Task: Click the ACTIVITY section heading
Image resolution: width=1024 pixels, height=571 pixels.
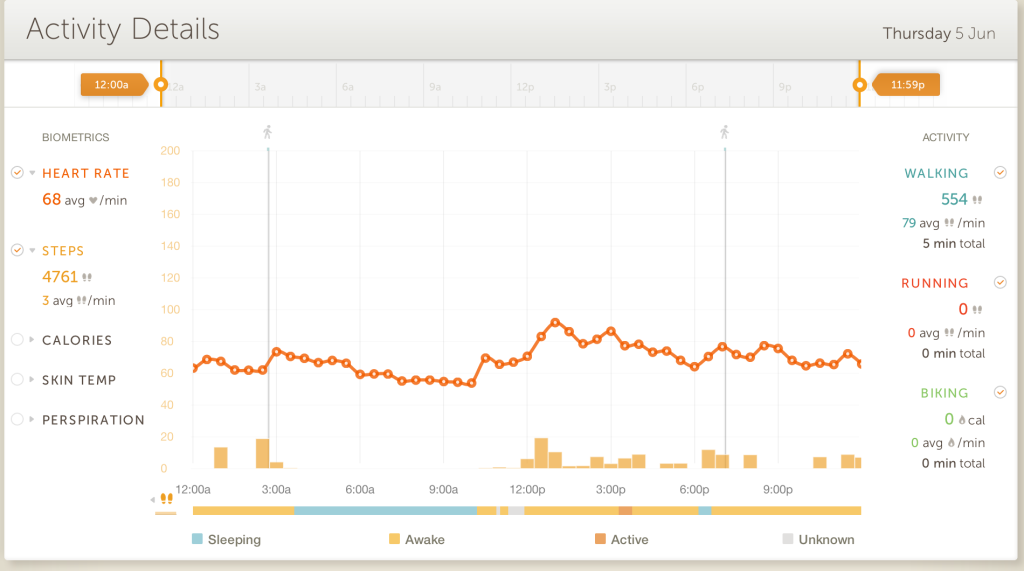Action: [946, 137]
